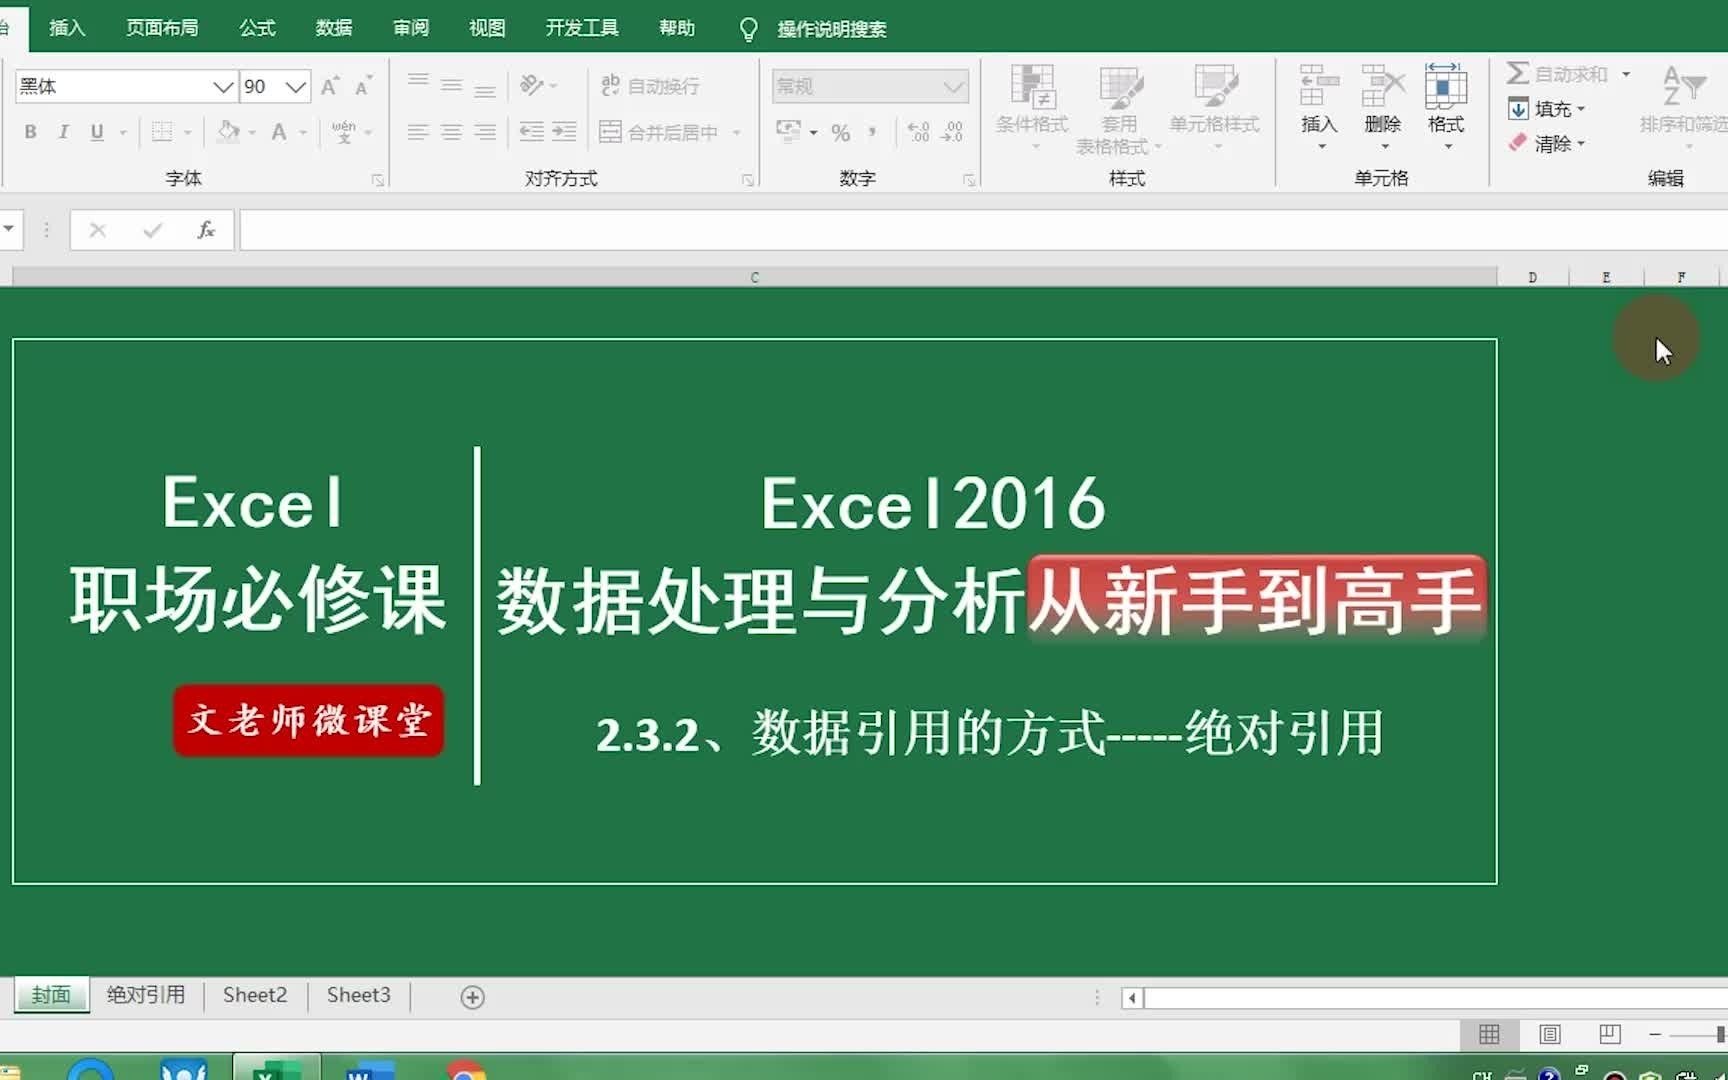
Task: Open font settings dialog launcher
Action: [x=378, y=180]
